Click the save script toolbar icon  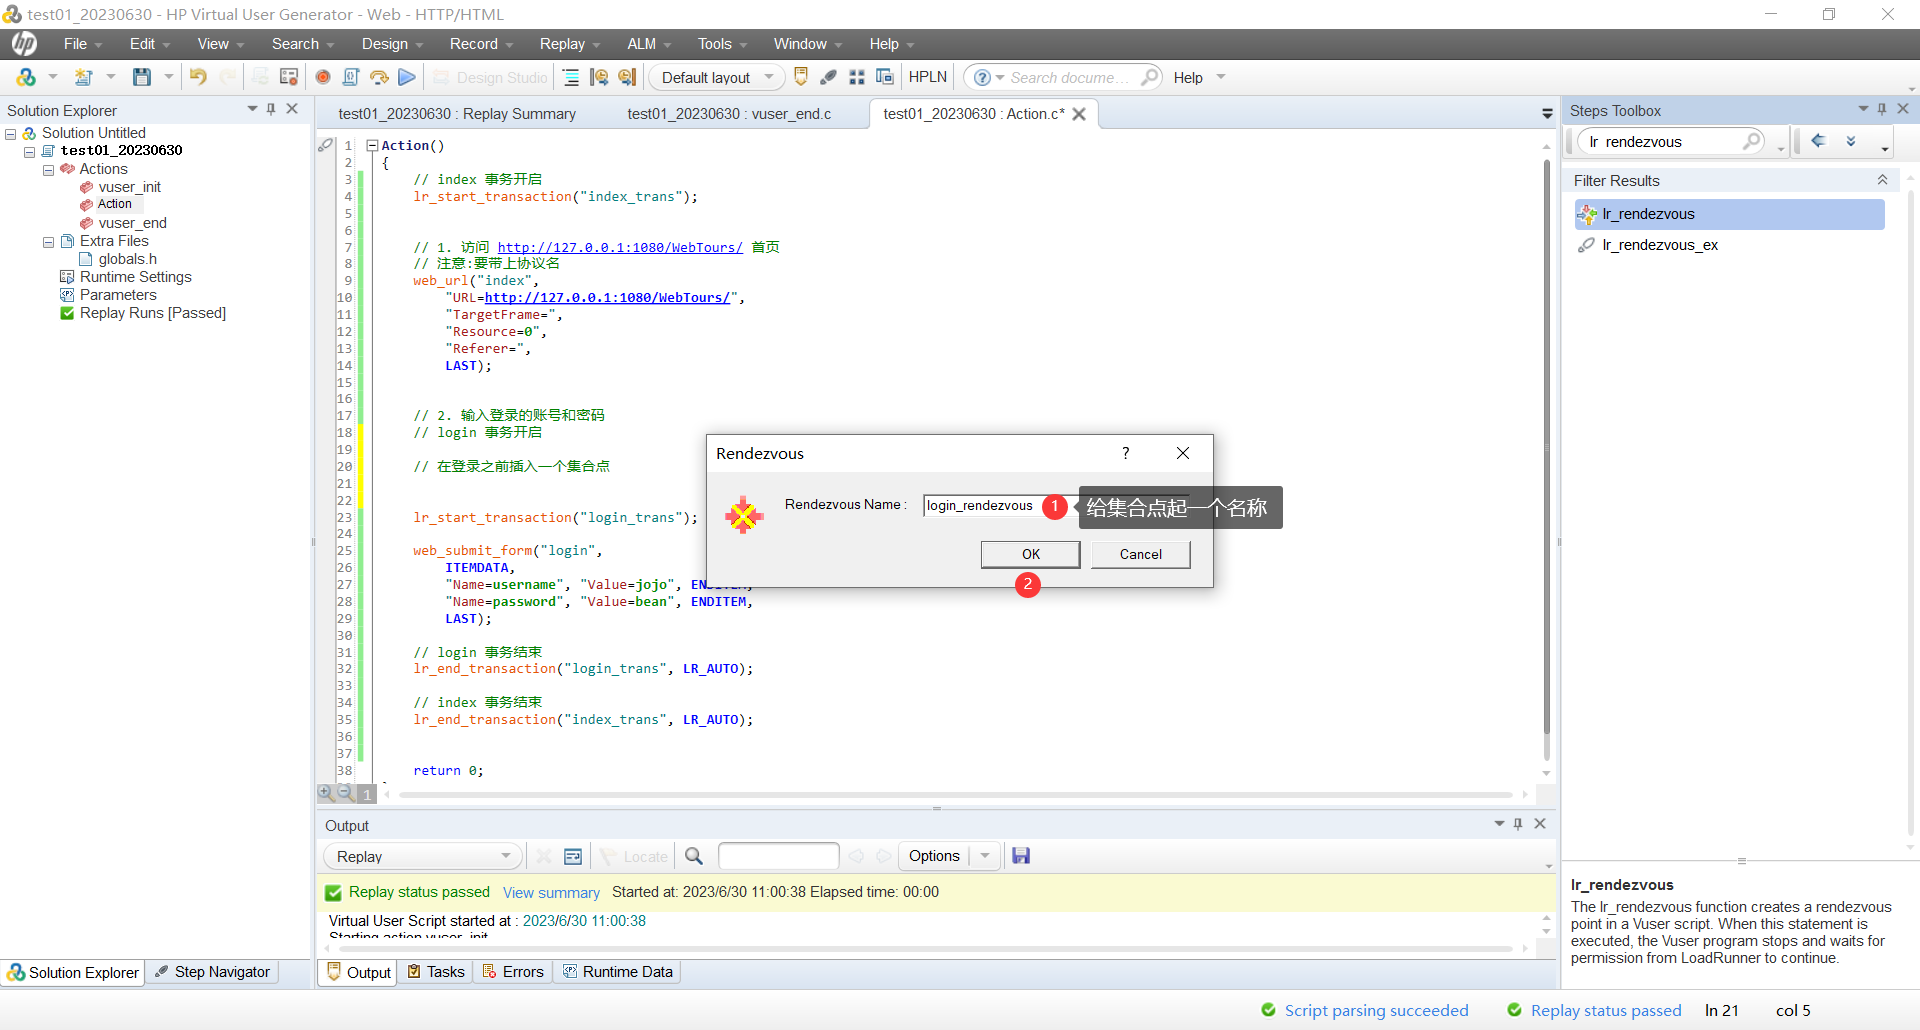[x=142, y=77]
